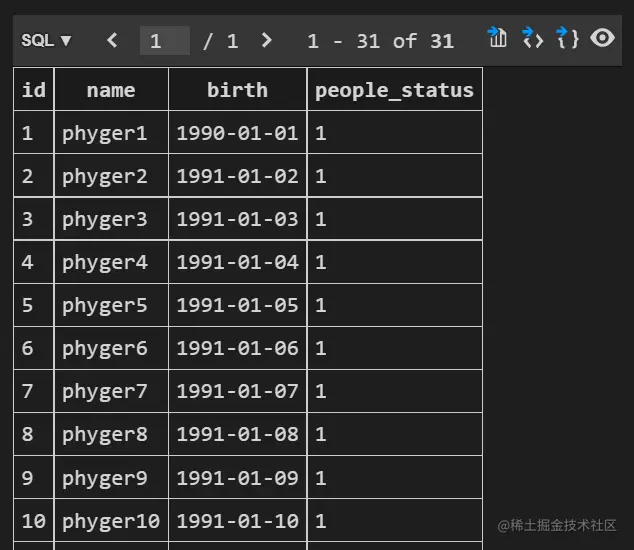Select the cell phyger2
The height and width of the screenshot is (550, 634).
coord(111,176)
